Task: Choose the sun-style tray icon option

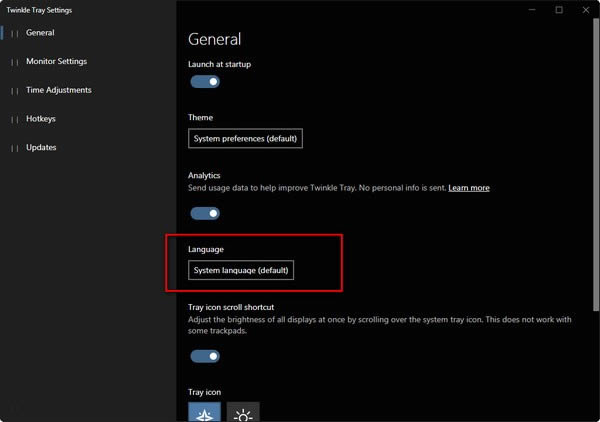Action: pos(243,411)
